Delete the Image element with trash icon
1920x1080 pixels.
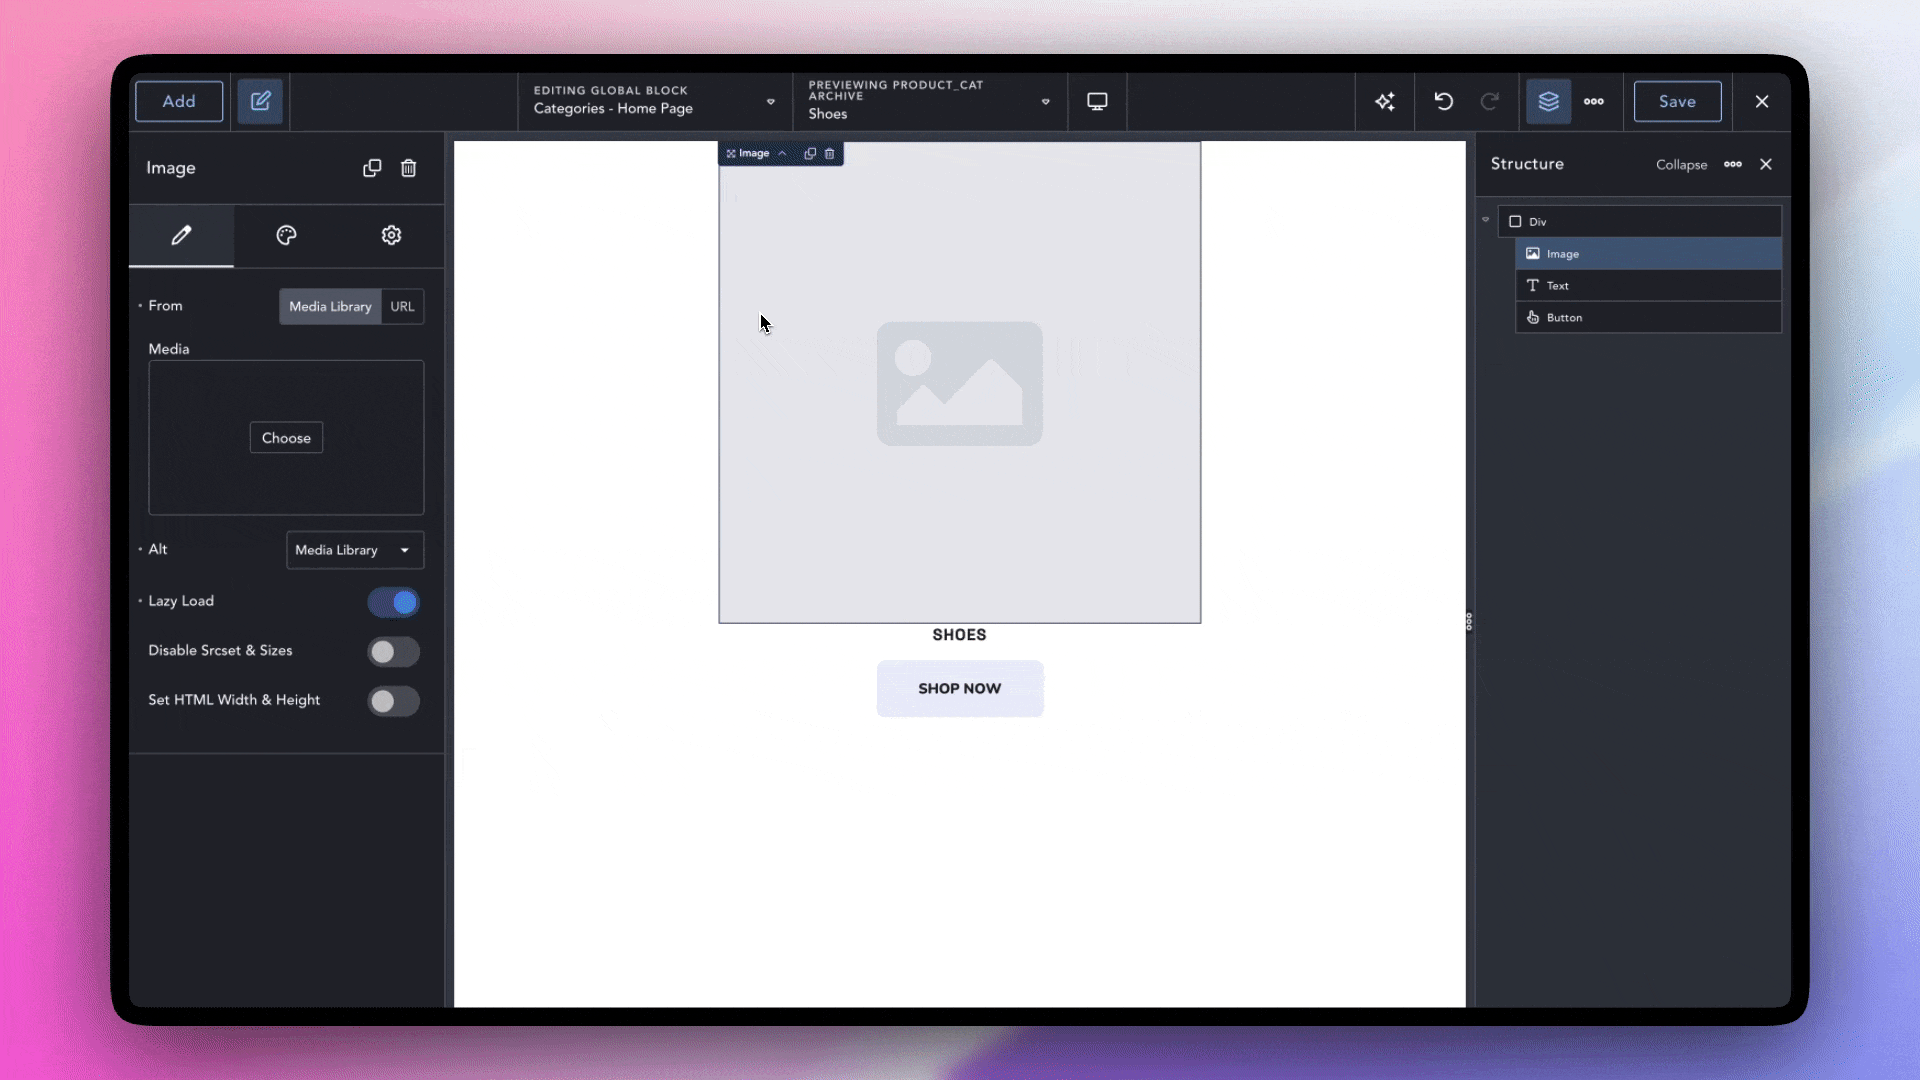[408, 168]
